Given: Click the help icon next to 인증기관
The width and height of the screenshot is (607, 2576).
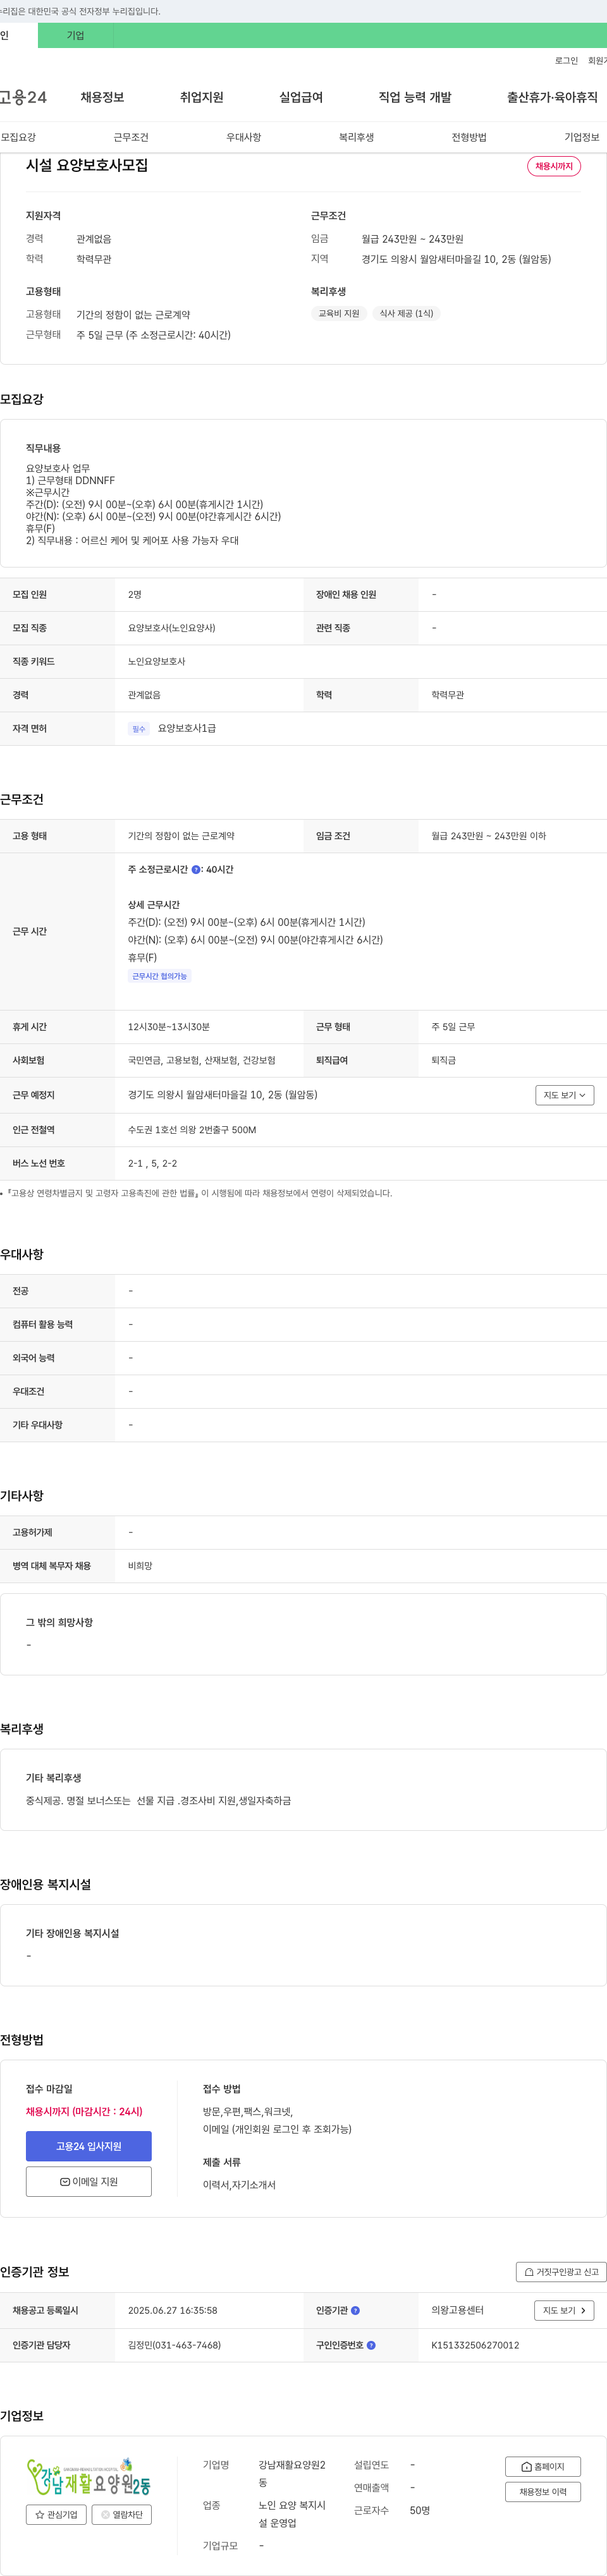Looking at the screenshot, I should pos(355,2310).
